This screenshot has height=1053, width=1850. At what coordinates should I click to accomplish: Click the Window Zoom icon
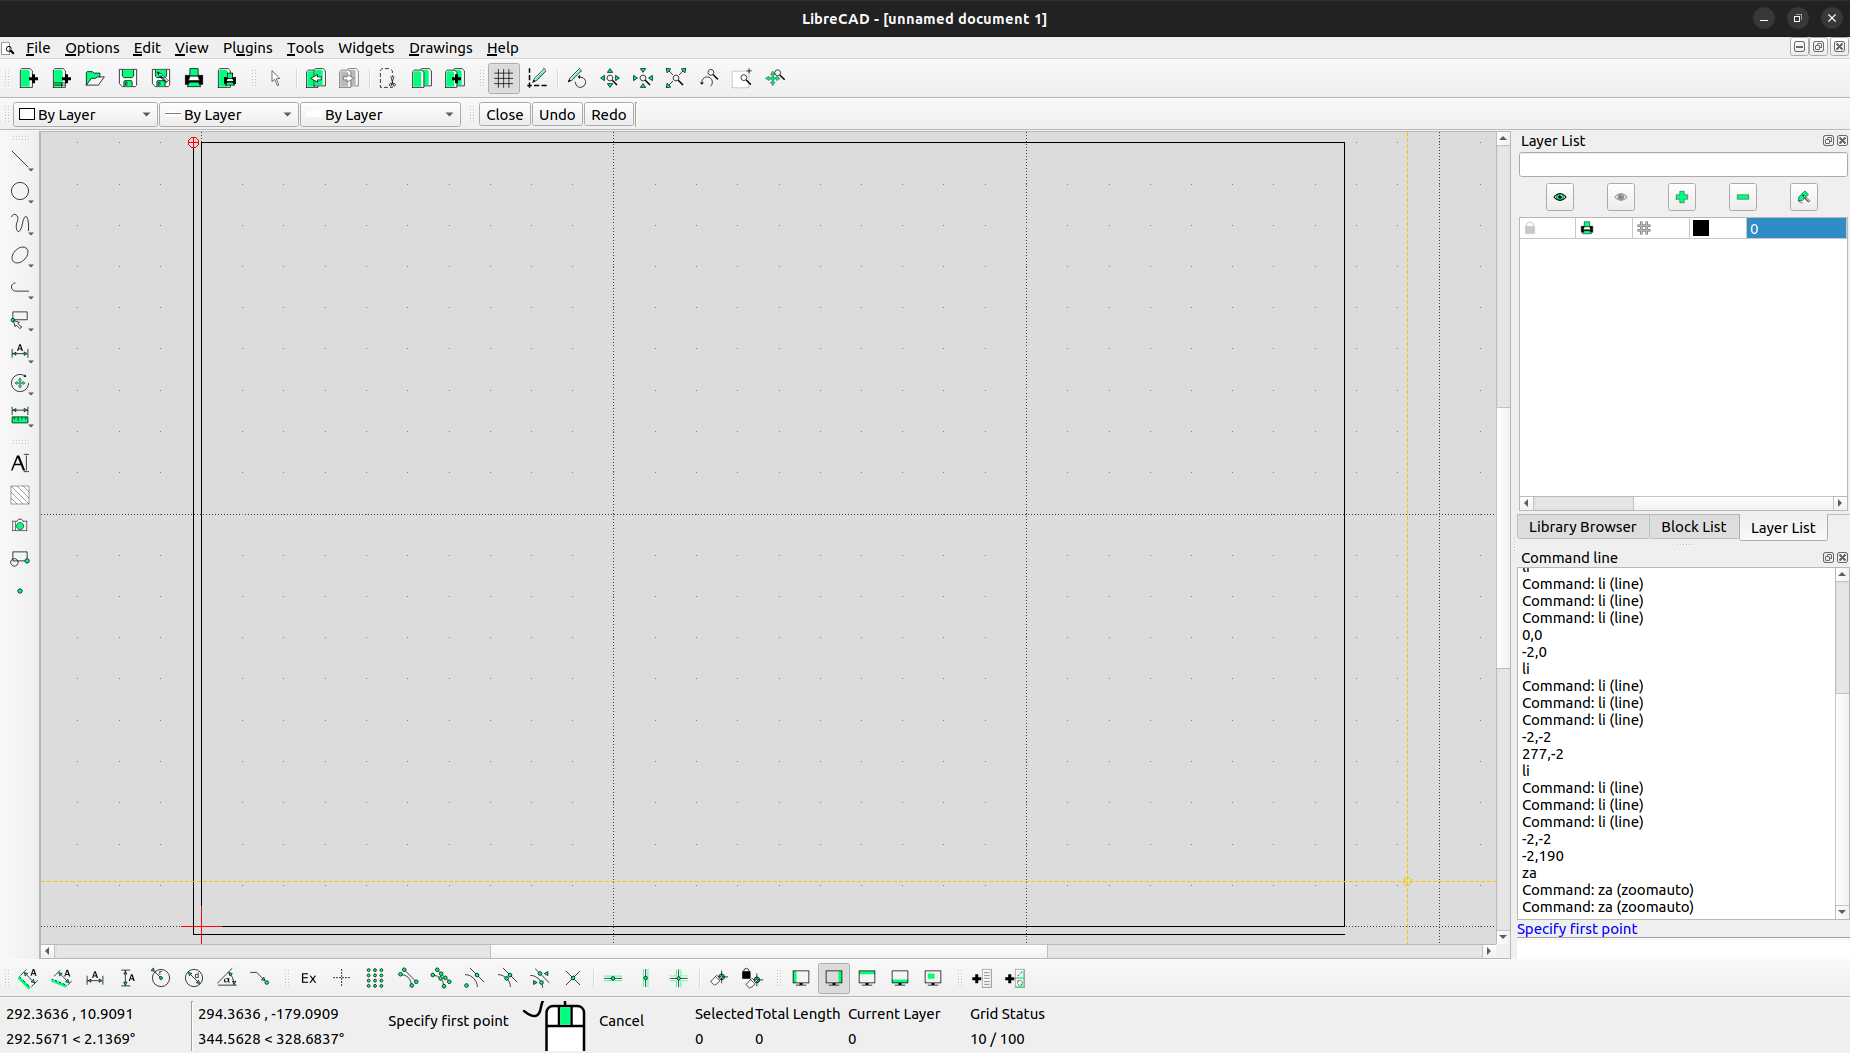[x=742, y=78]
